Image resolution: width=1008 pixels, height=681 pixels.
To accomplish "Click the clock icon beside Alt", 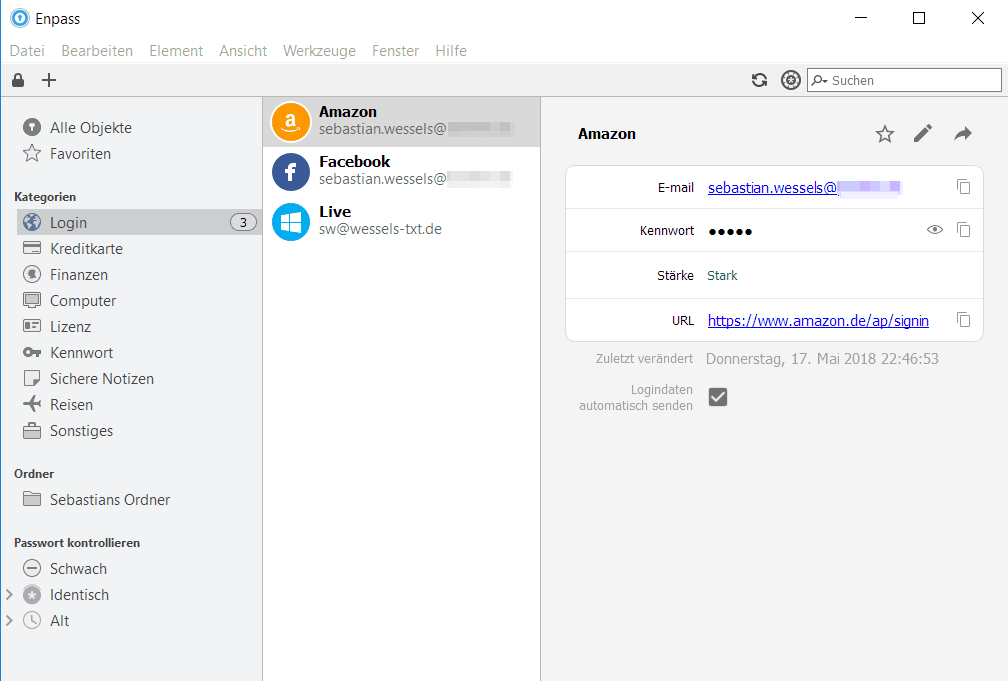I will click(x=32, y=621).
